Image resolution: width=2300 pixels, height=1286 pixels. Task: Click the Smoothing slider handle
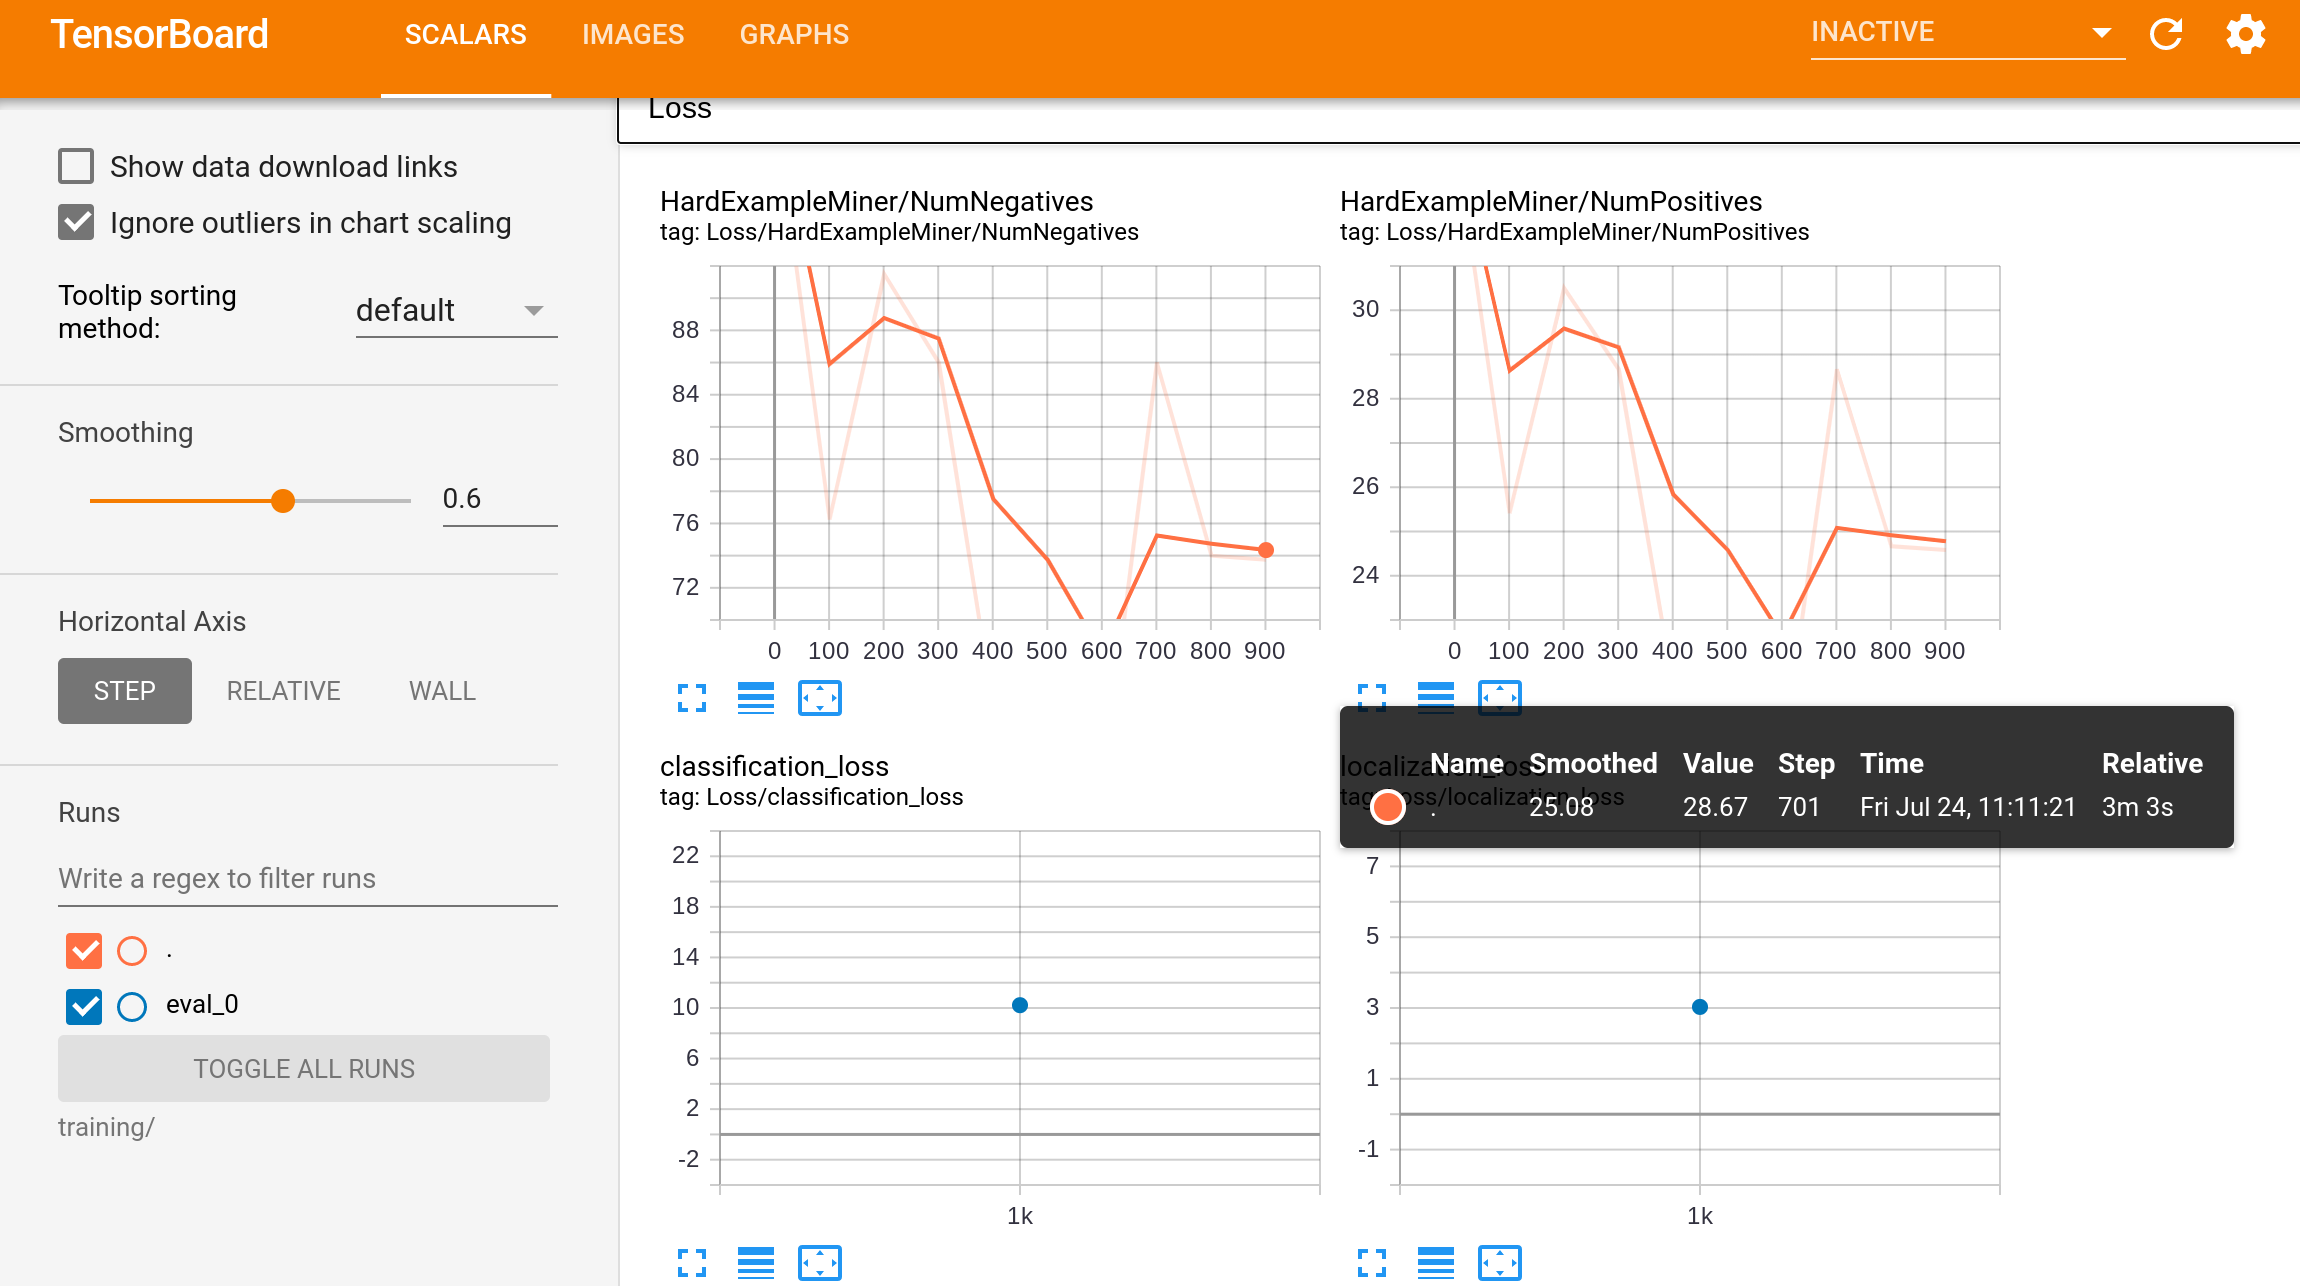[283, 501]
